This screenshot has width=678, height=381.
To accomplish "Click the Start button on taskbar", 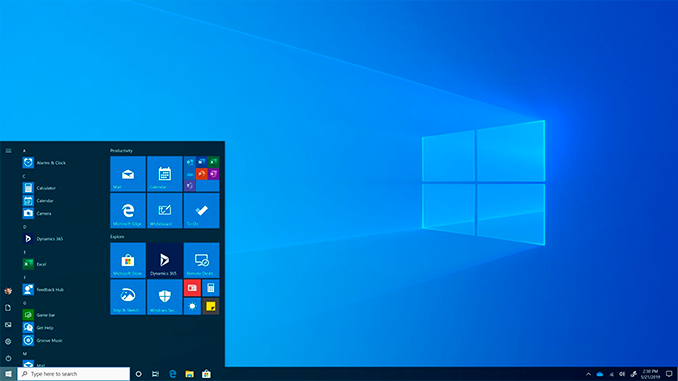I will pos(8,374).
